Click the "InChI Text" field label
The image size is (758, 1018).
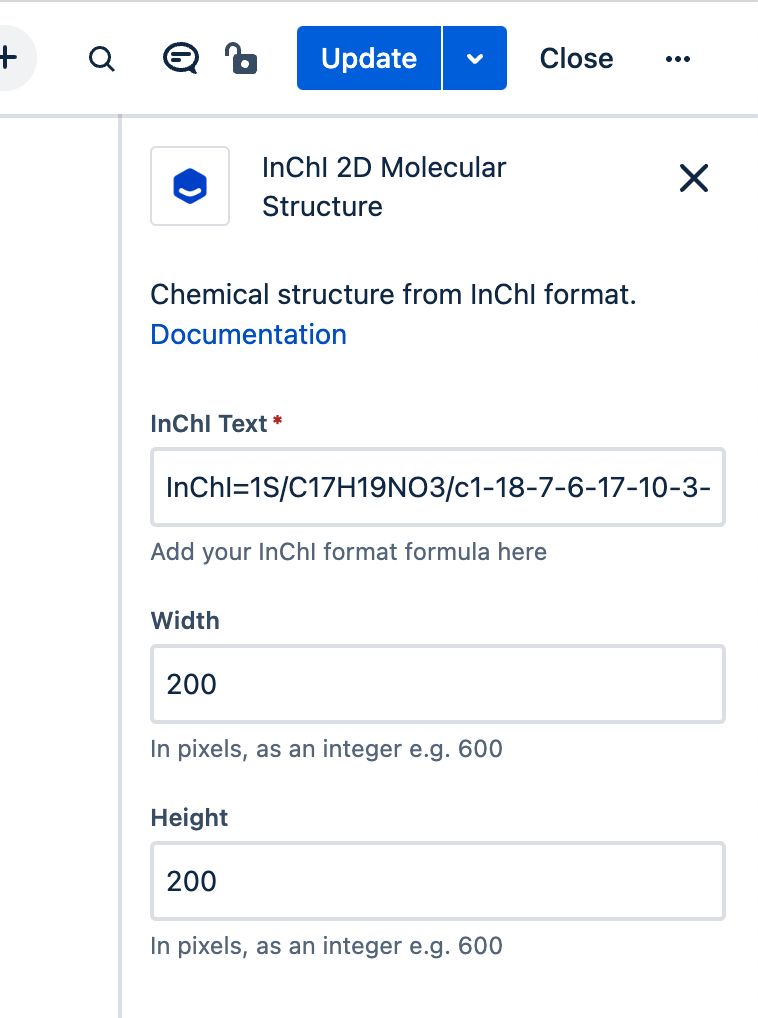click(209, 424)
